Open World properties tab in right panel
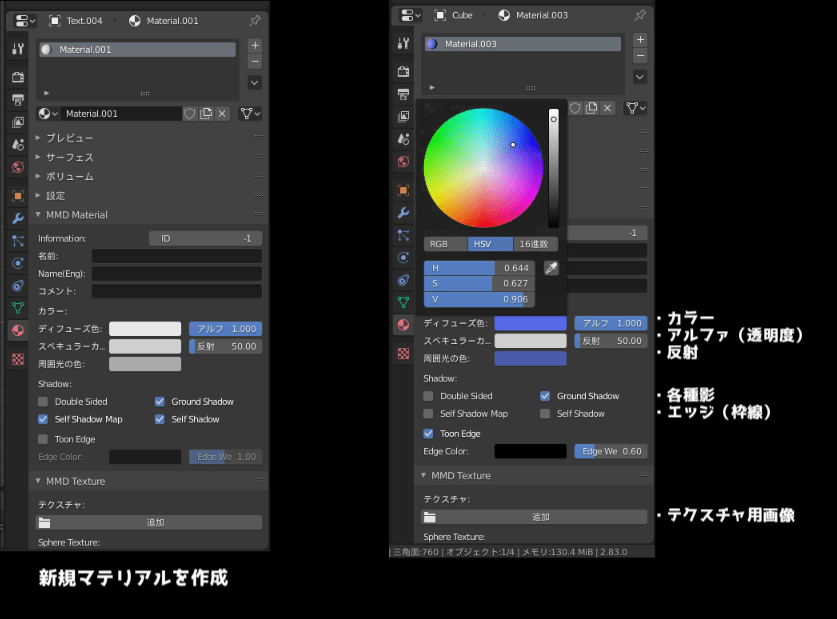 click(x=404, y=162)
